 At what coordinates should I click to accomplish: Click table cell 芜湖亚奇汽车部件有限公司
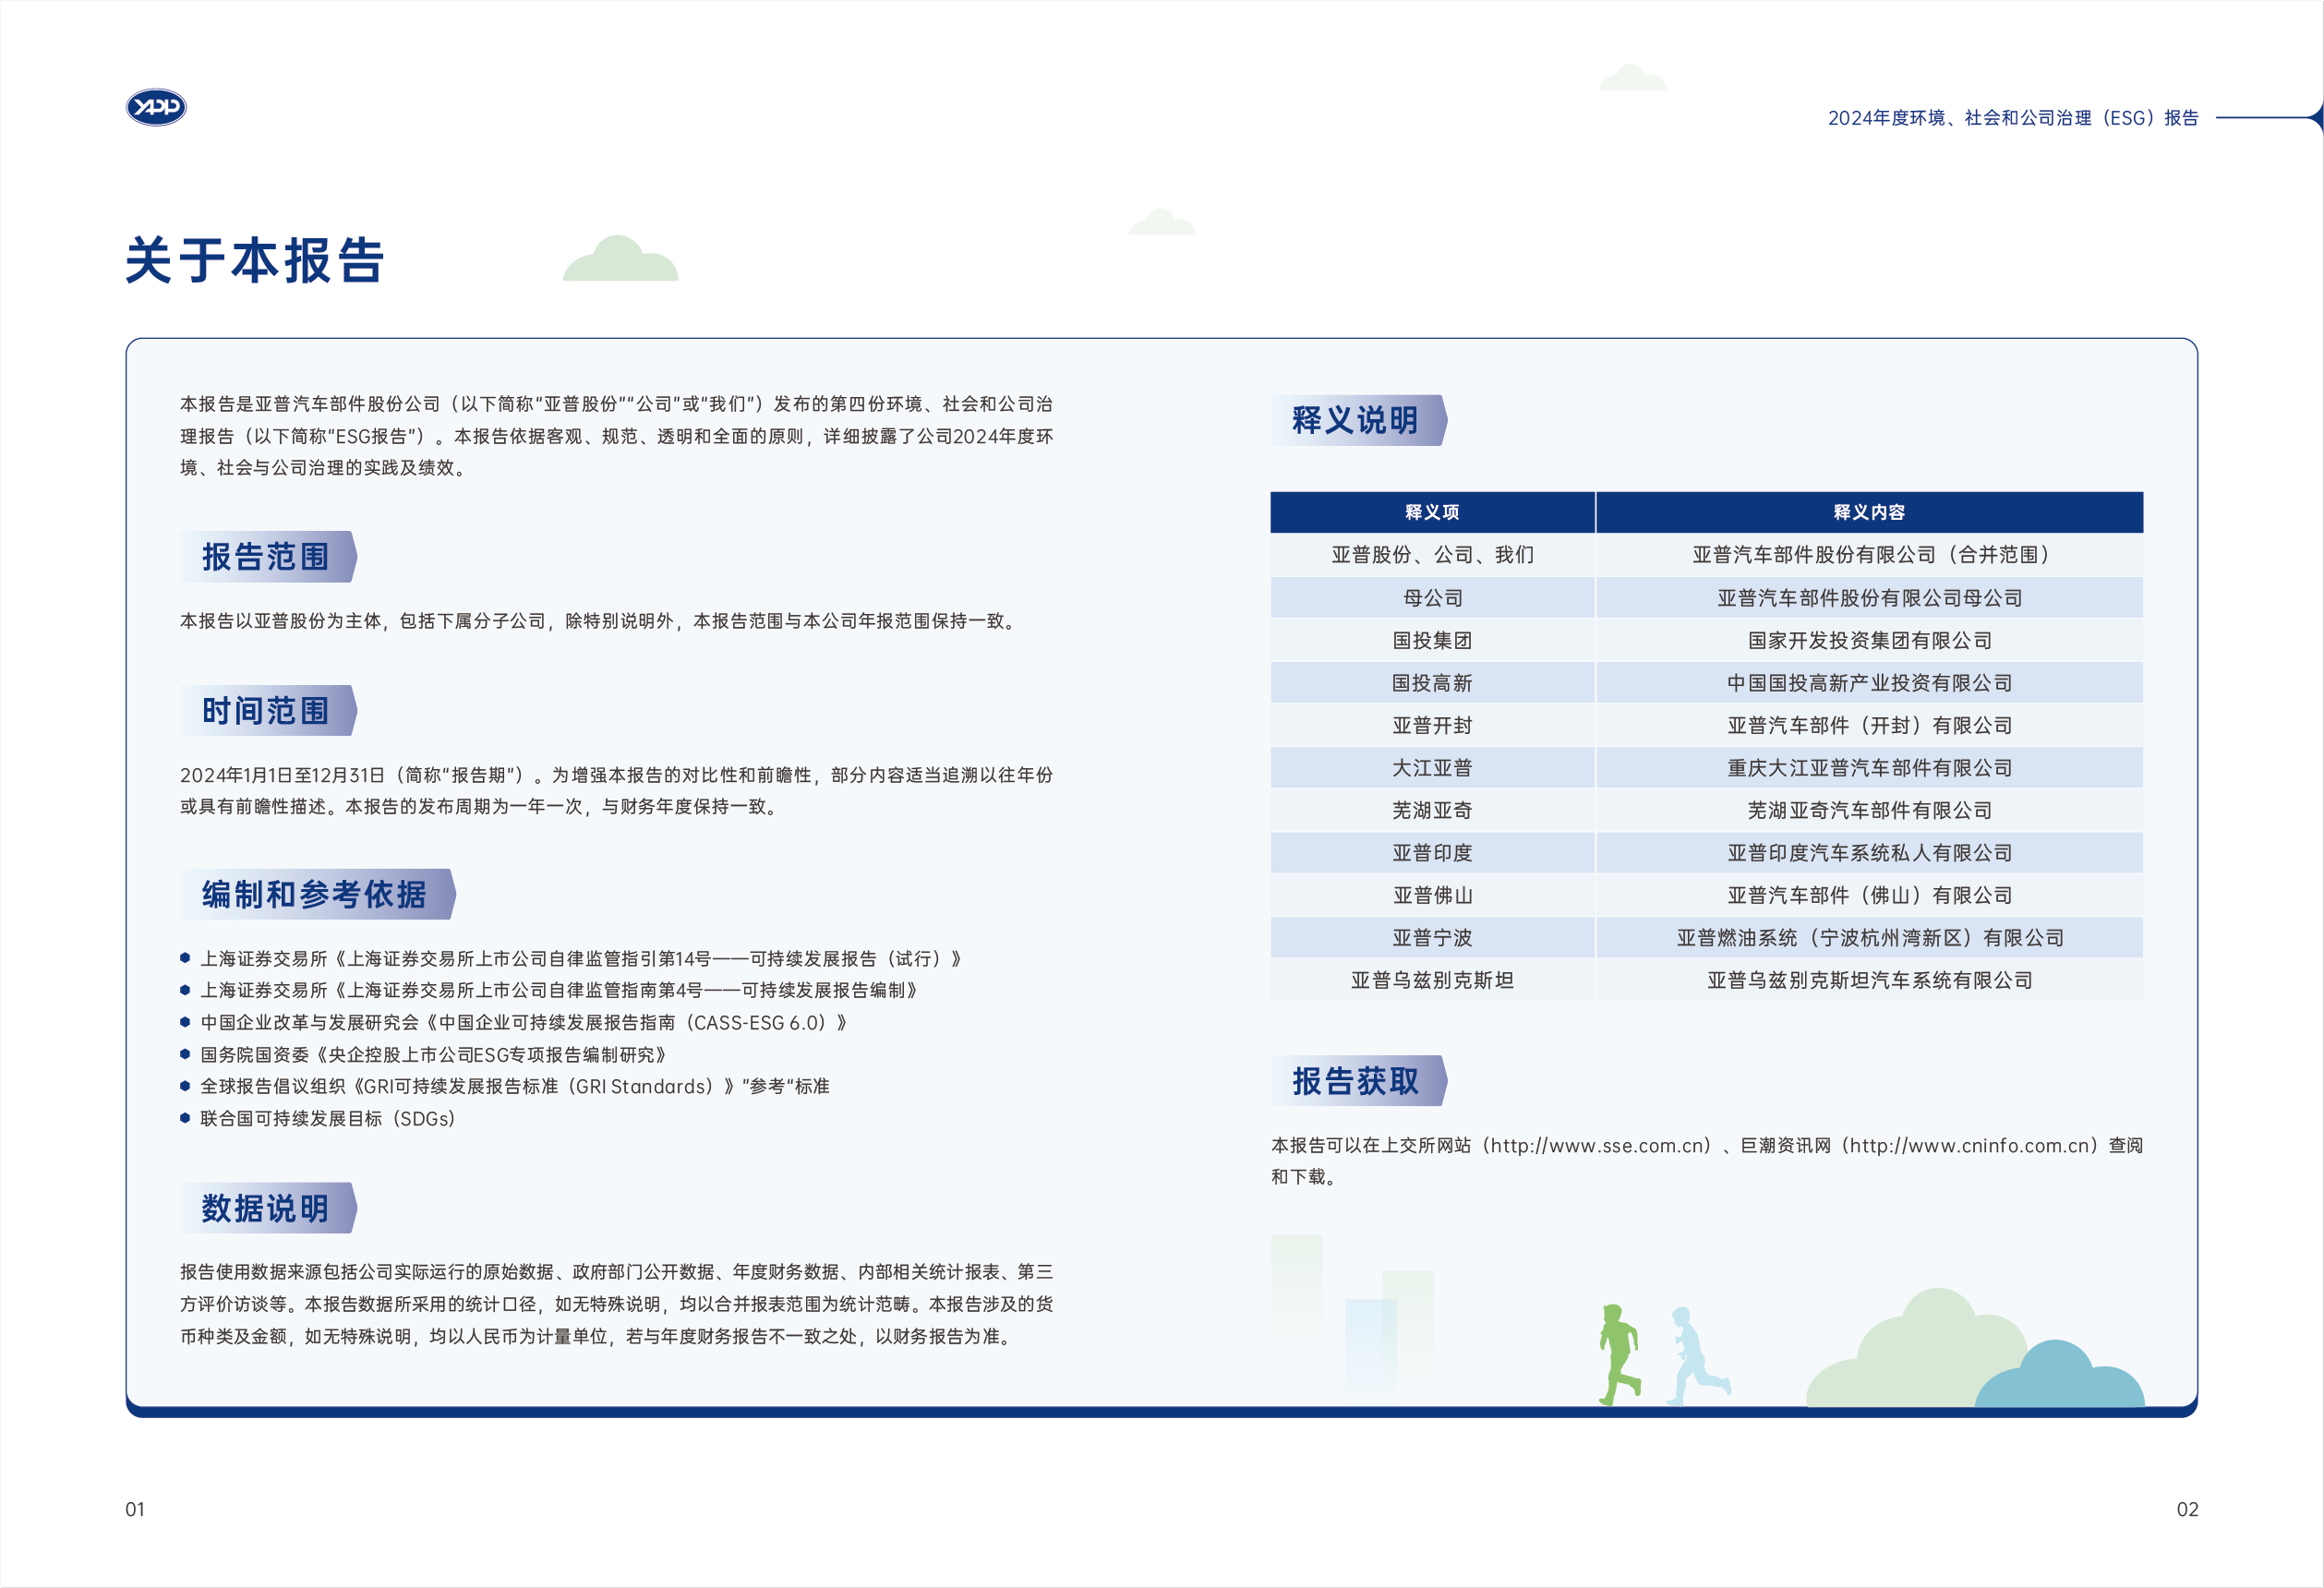point(1869,810)
